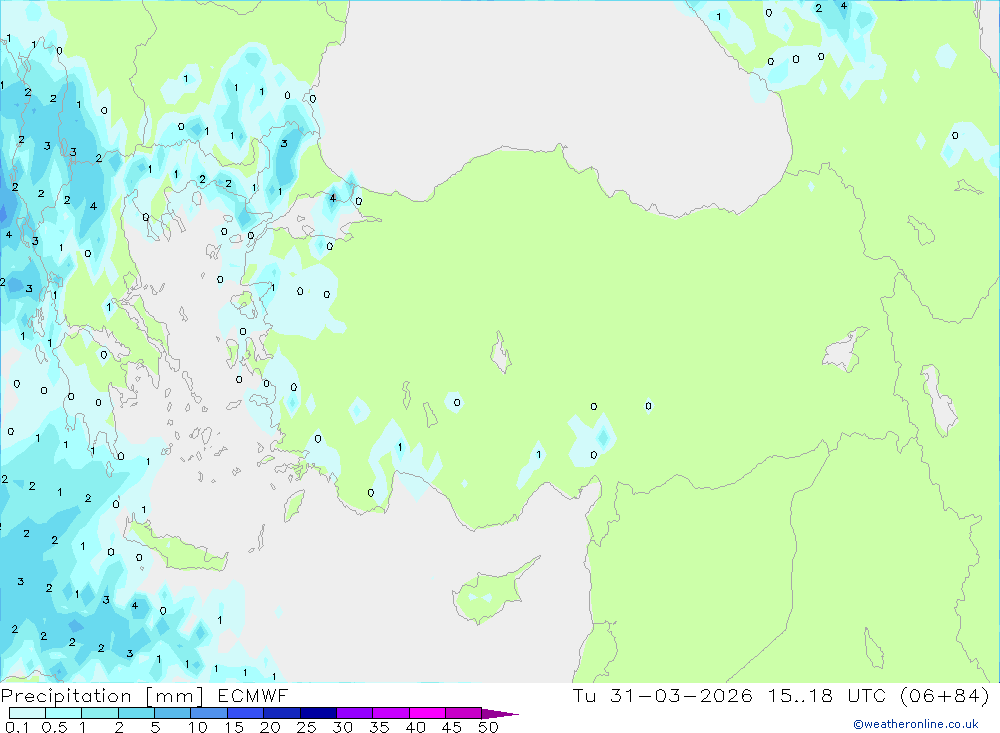Click the 0.5–1 mm legend color swatch
Image resolution: width=1000 pixels, height=733 pixels.
tap(64, 713)
